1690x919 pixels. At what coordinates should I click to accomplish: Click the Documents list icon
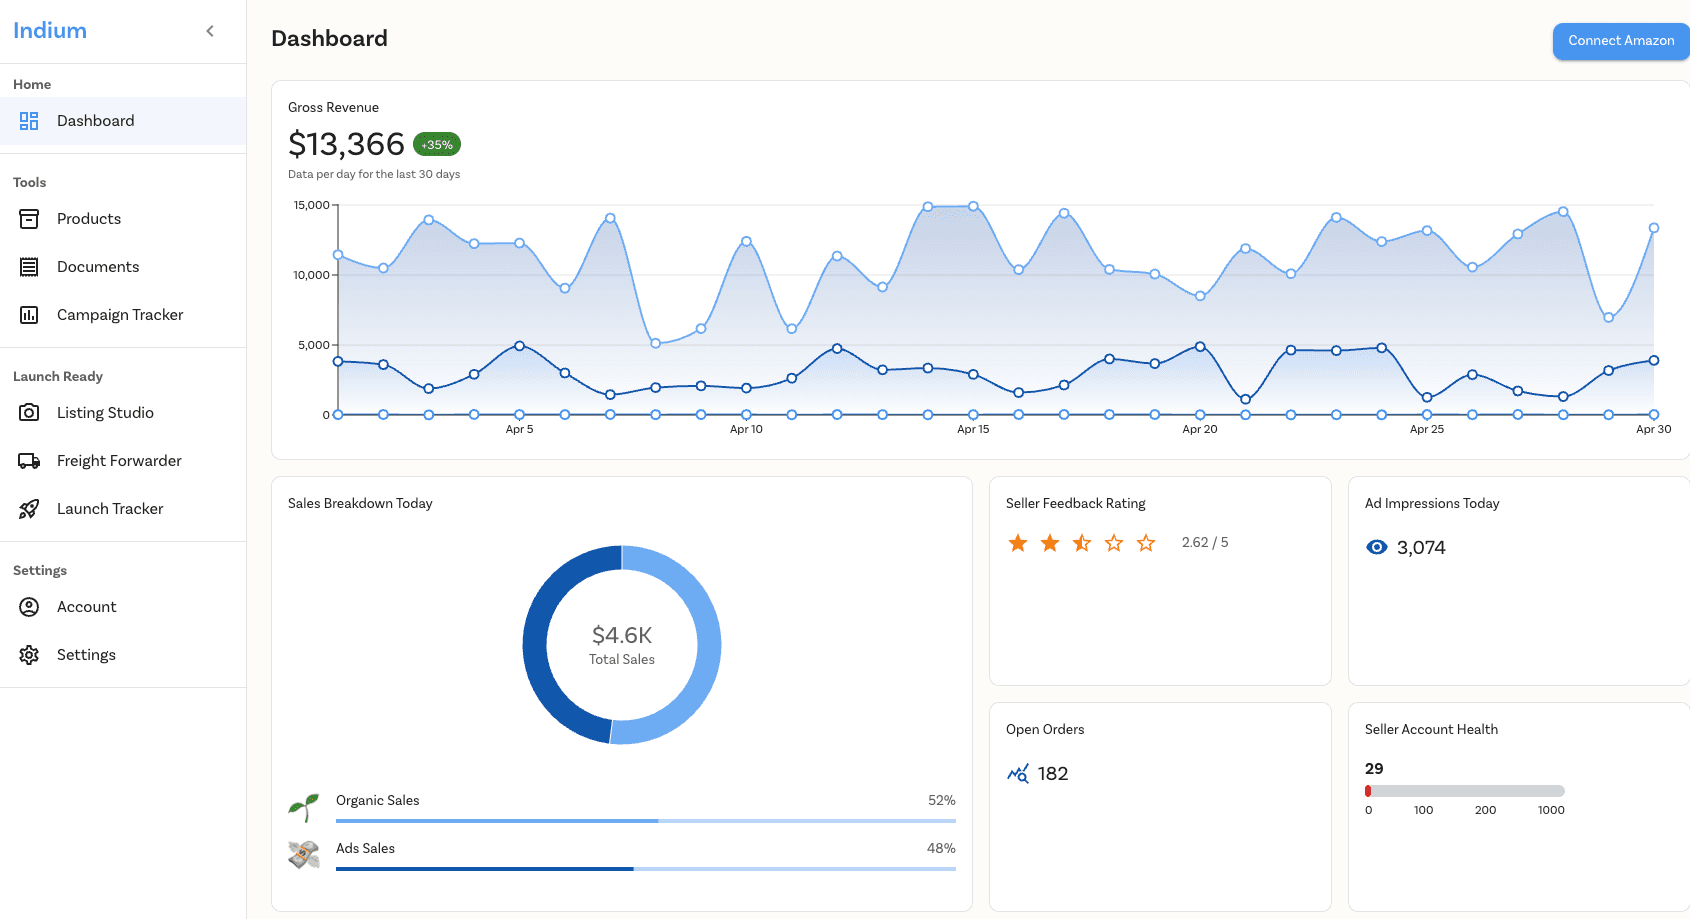click(29, 267)
